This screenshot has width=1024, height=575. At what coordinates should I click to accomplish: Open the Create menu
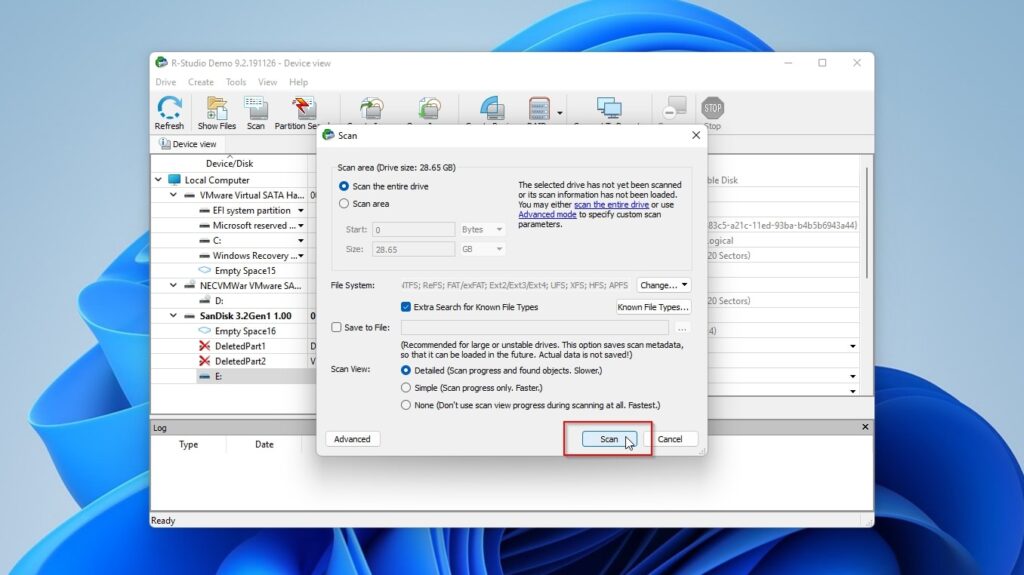pyautogui.click(x=200, y=82)
